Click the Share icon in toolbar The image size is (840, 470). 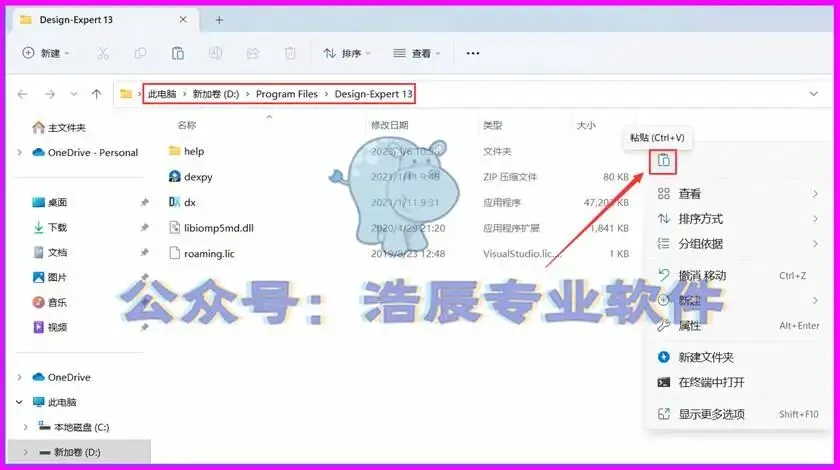coord(253,53)
